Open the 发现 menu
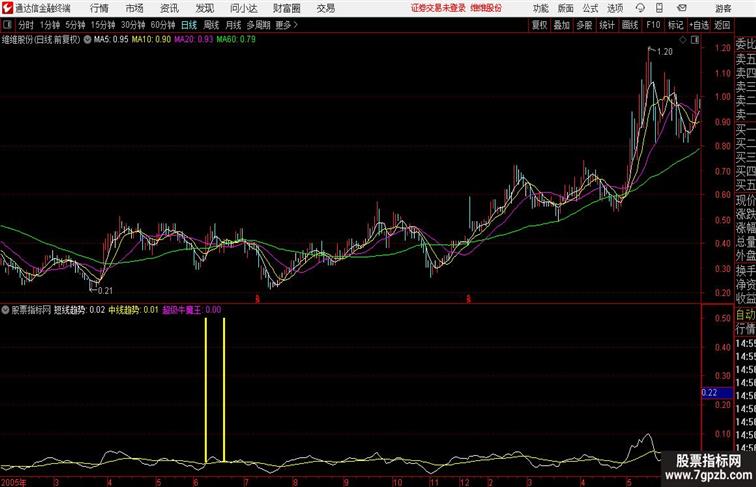 click(205, 8)
